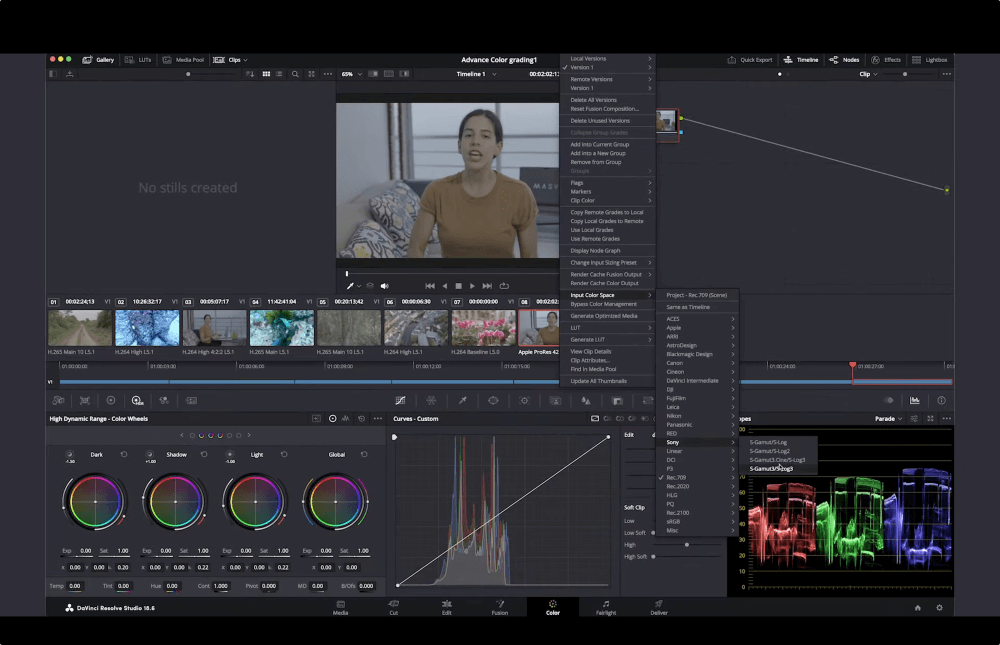
Task: Open the Magic Mask palette icon
Action: tap(555, 401)
